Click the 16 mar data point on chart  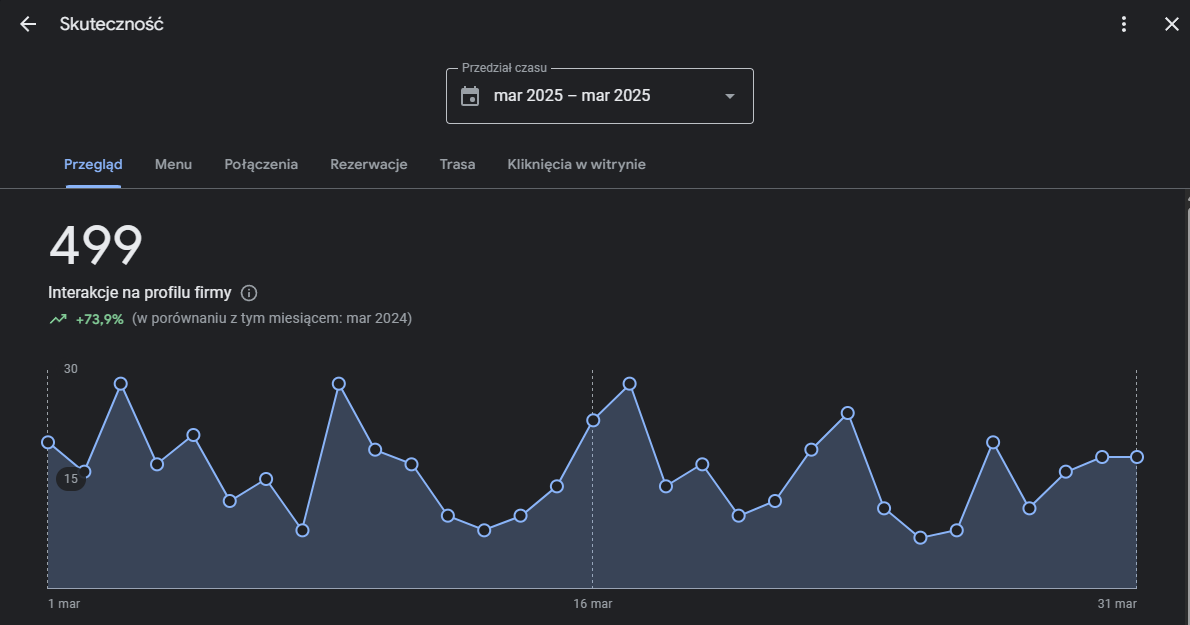point(593,420)
